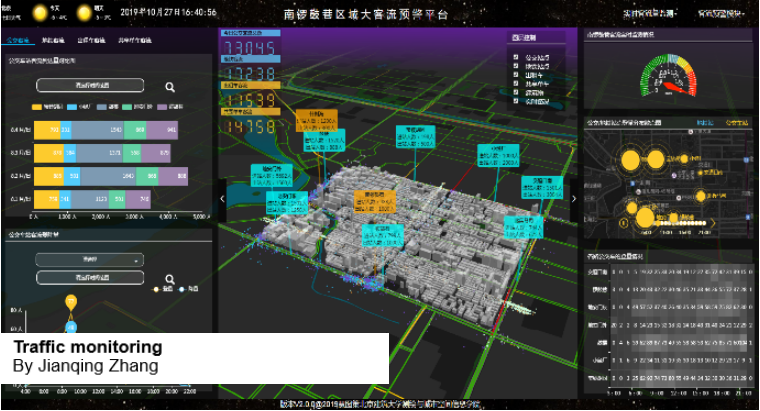This screenshot has width=760, height=411.
Task: Click the left arrow beside the 3D map
Action: point(222,198)
